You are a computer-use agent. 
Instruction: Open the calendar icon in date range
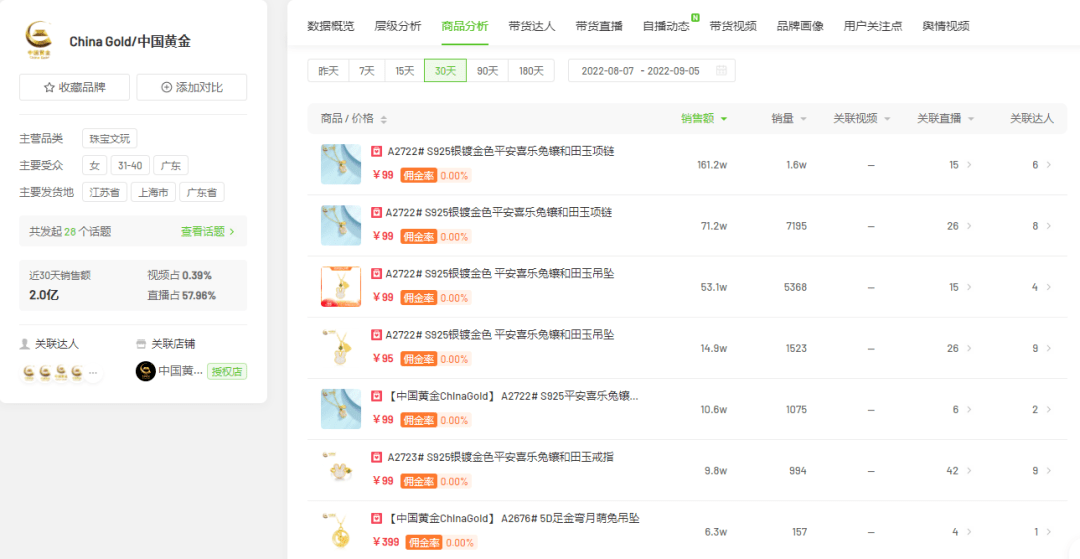click(721, 71)
